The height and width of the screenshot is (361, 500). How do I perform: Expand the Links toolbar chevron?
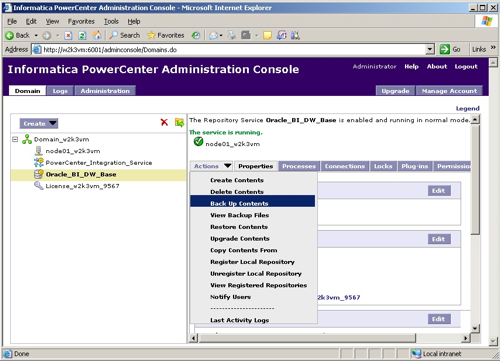click(x=493, y=48)
